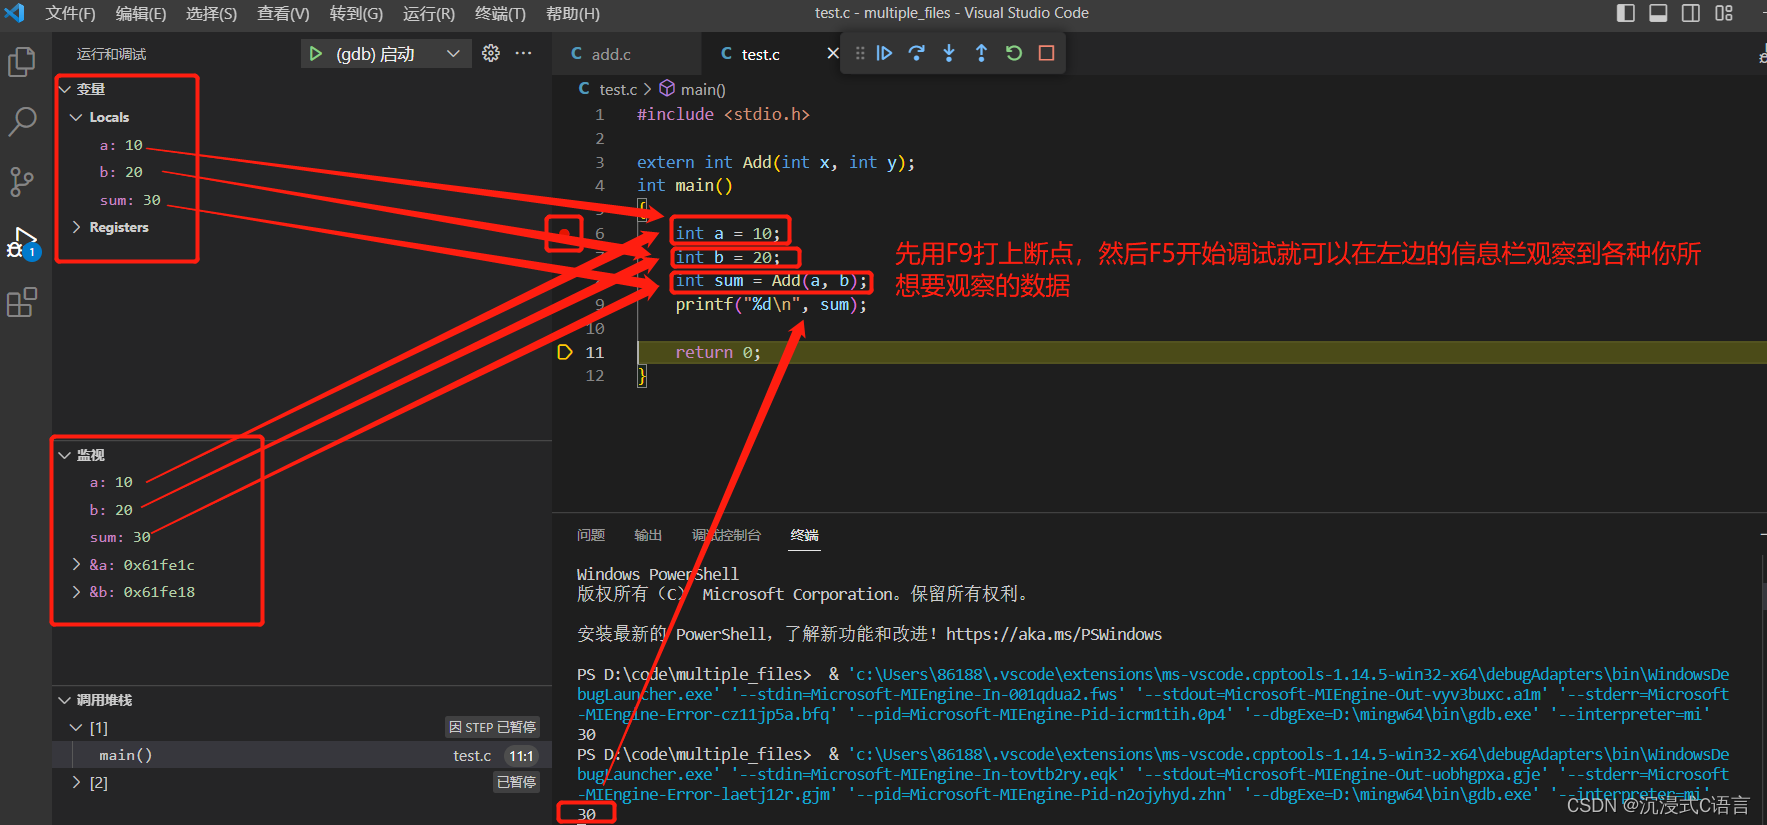Open the 转到(G) menu
Image resolution: width=1767 pixels, height=825 pixels.
tap(356, 13)
